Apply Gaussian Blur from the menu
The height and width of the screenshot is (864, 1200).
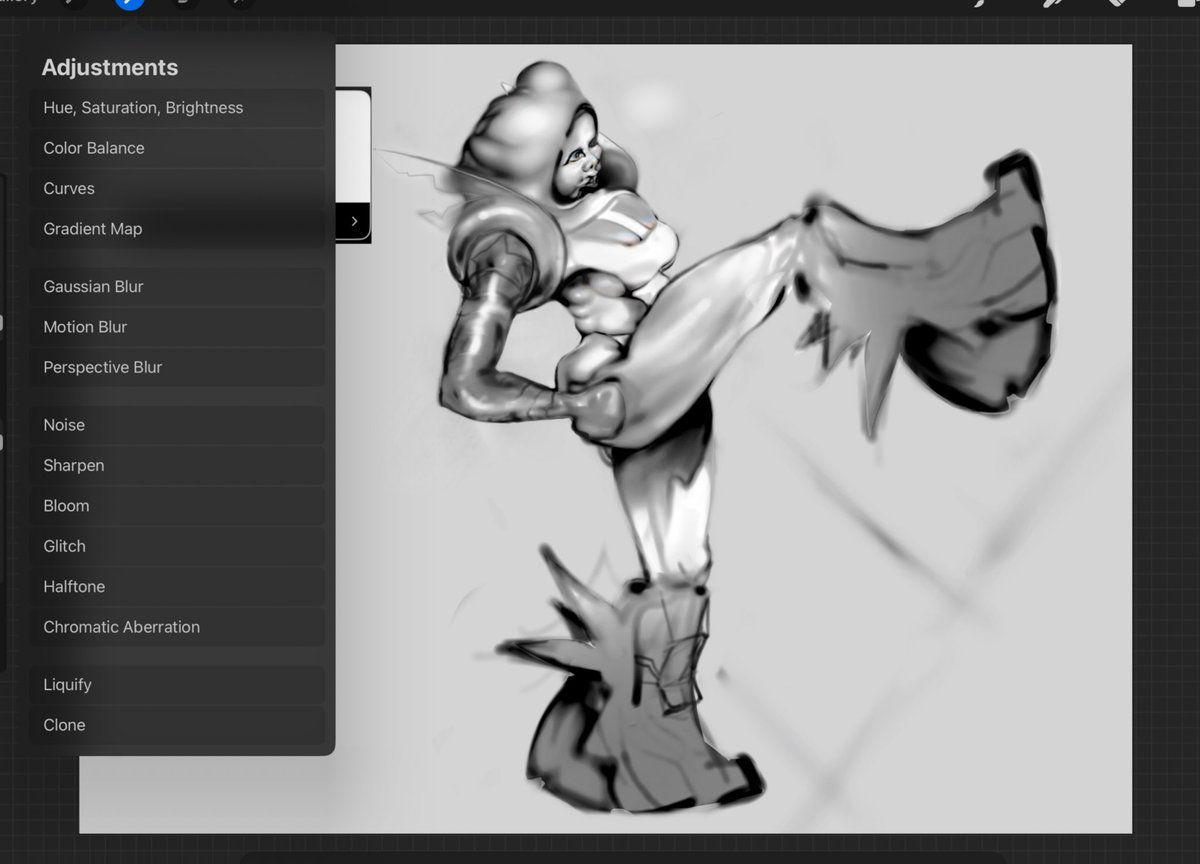tap(93, 287)
